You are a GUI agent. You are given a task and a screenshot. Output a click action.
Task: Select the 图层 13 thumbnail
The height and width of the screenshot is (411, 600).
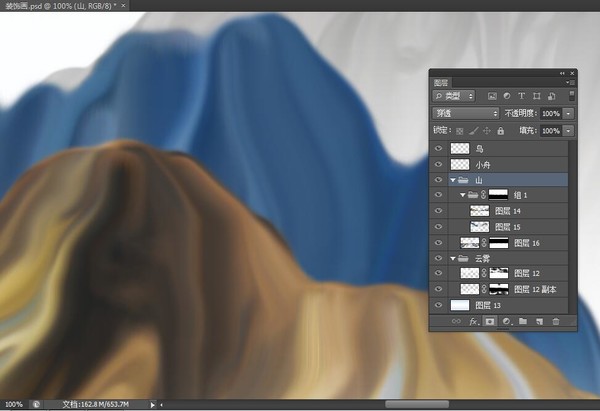(460, 305)
